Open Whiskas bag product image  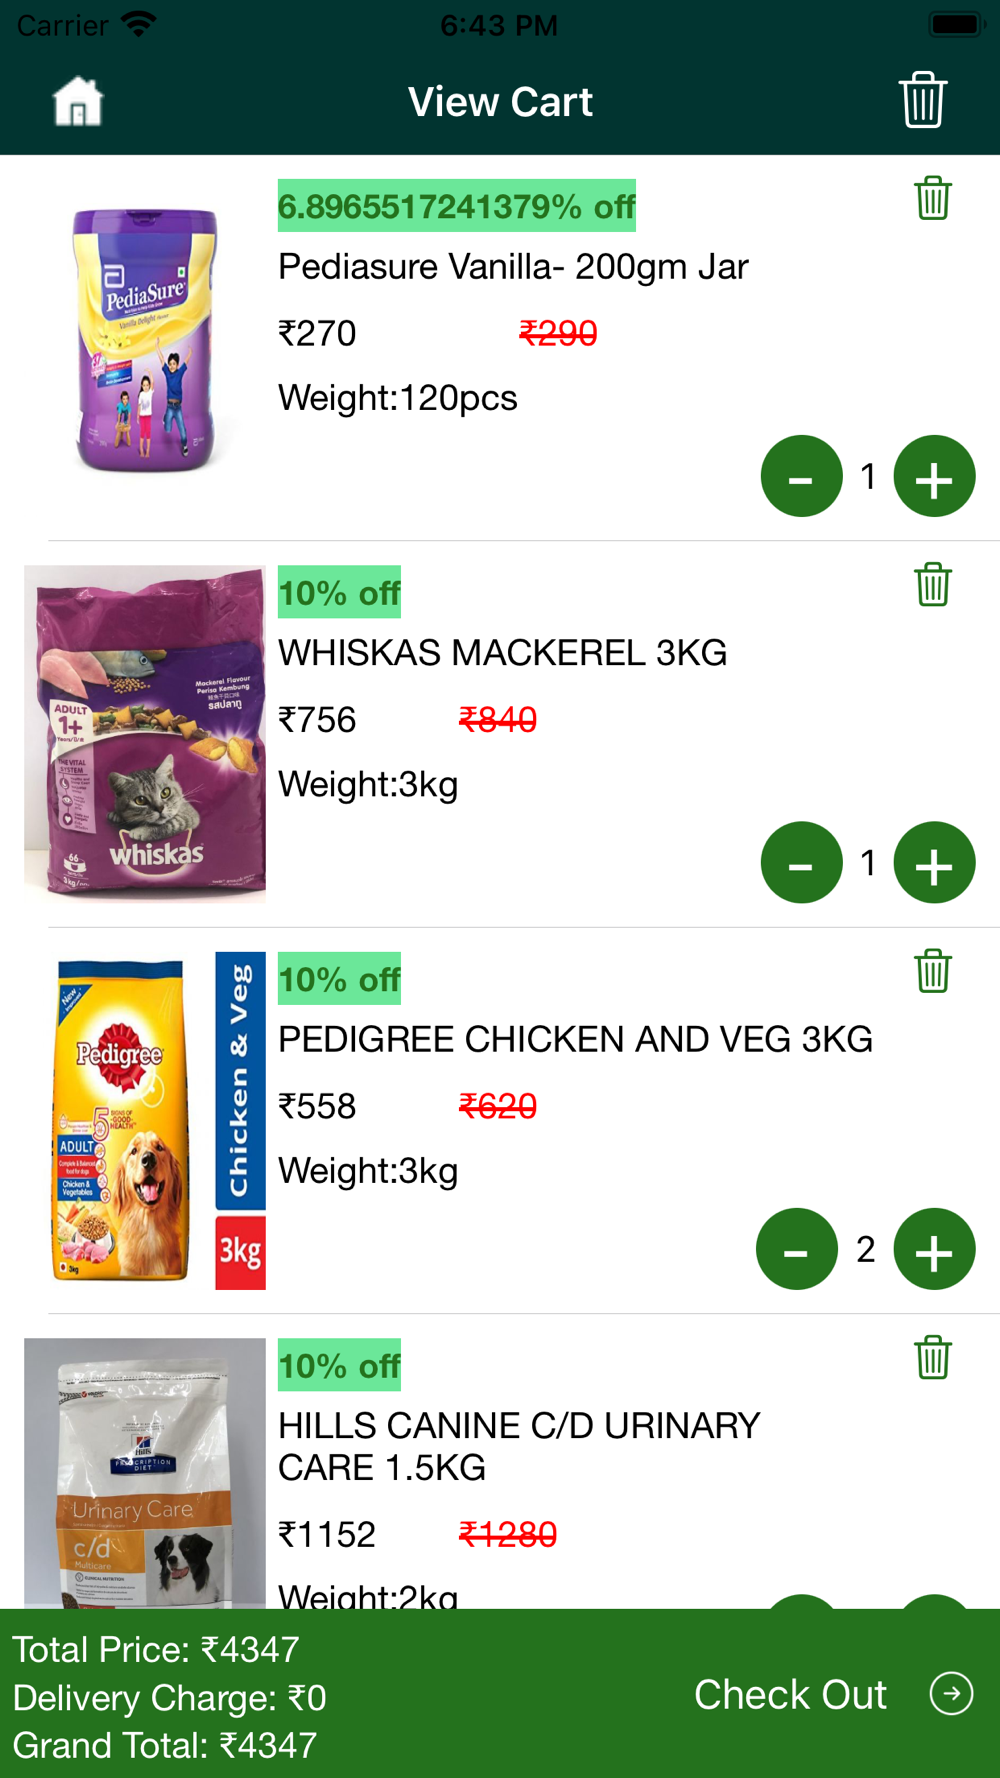click(145, 734)
